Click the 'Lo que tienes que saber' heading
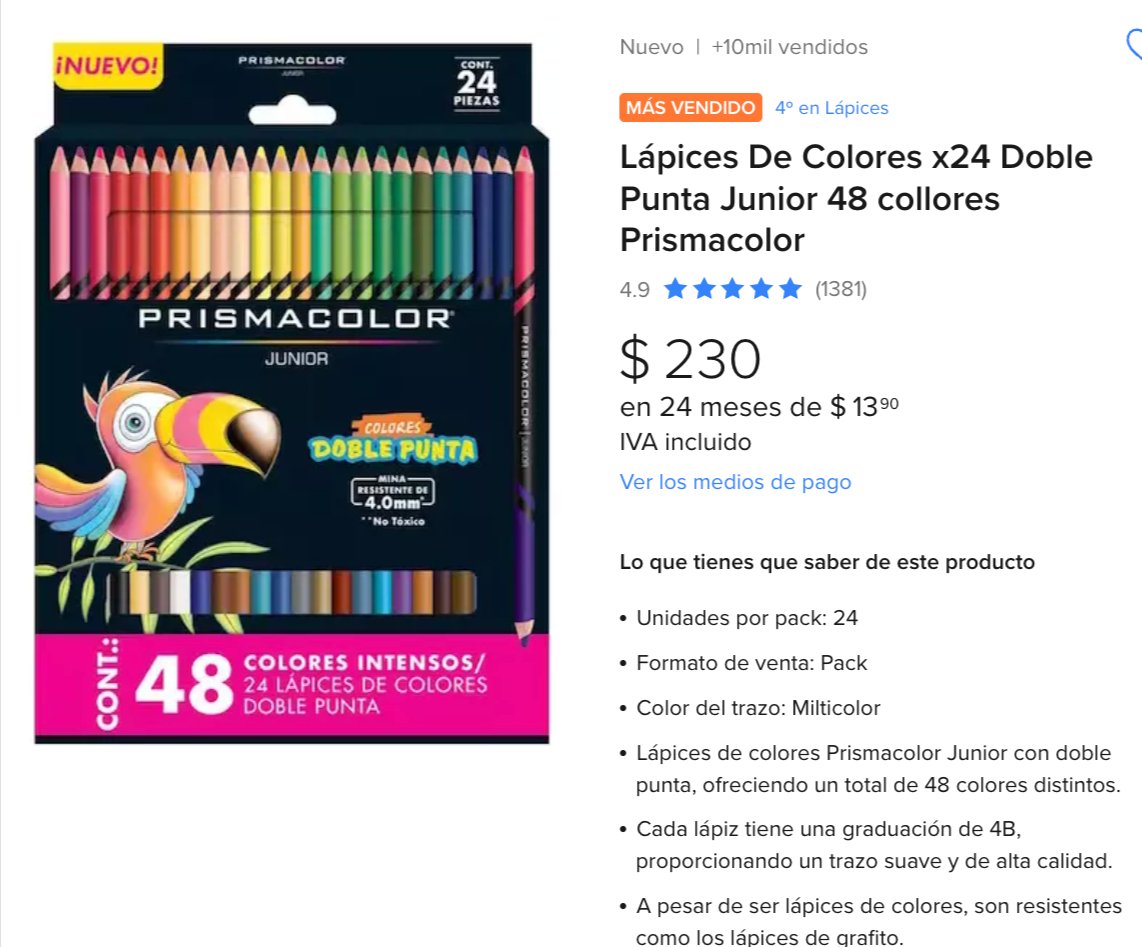This screenshot has width=1142, height=947. click(827, 562)
